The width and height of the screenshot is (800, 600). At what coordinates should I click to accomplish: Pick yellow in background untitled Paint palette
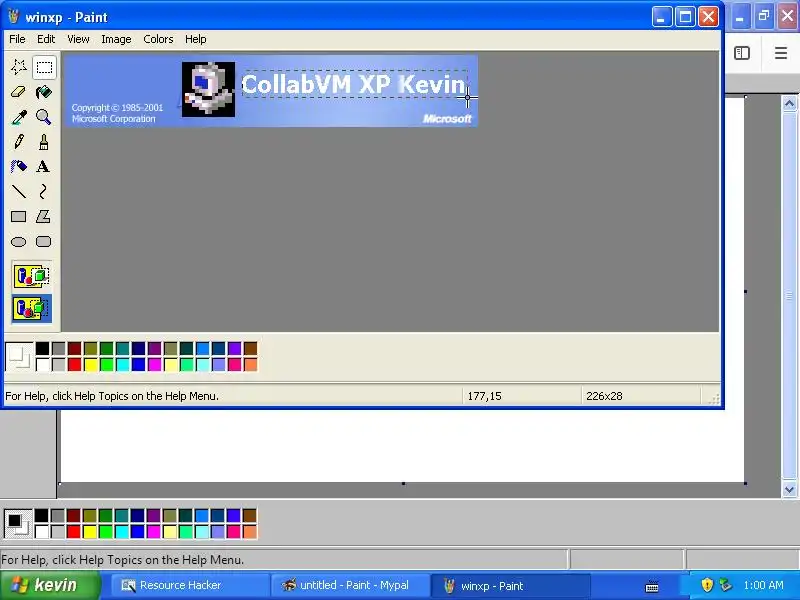click(x=90, y=532)
